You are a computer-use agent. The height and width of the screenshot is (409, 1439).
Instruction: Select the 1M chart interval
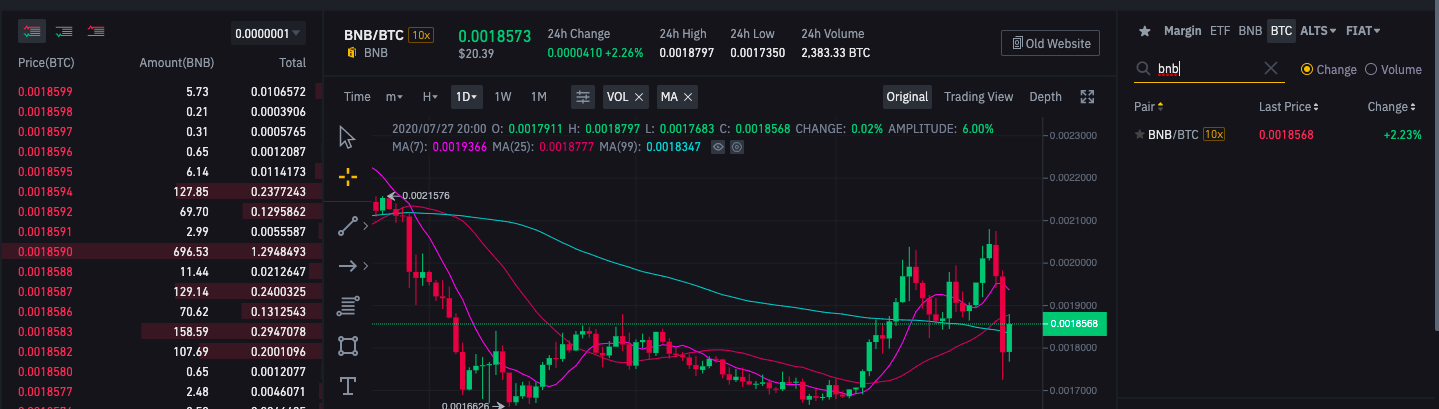539,97
